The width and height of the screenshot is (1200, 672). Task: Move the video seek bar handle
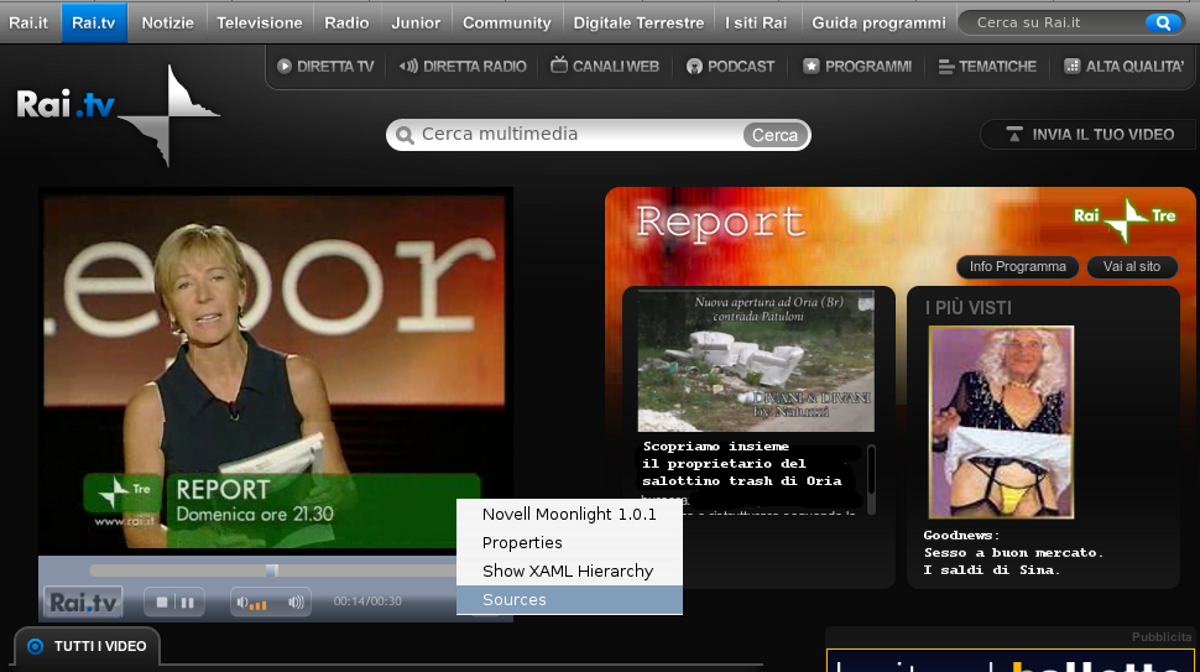tap(271, 570)
